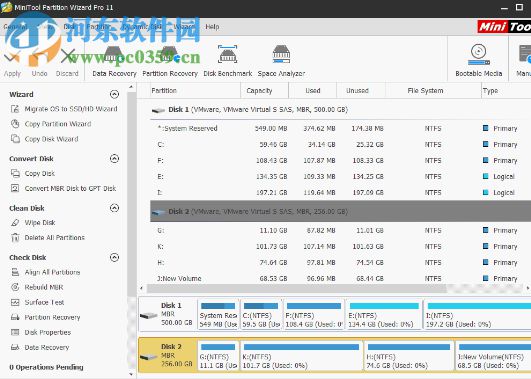The width and height of the screenshot is (531, 379).
Task: Collapse the Clean Disk section
Action: pyautogui.click(x=114, y=208)
